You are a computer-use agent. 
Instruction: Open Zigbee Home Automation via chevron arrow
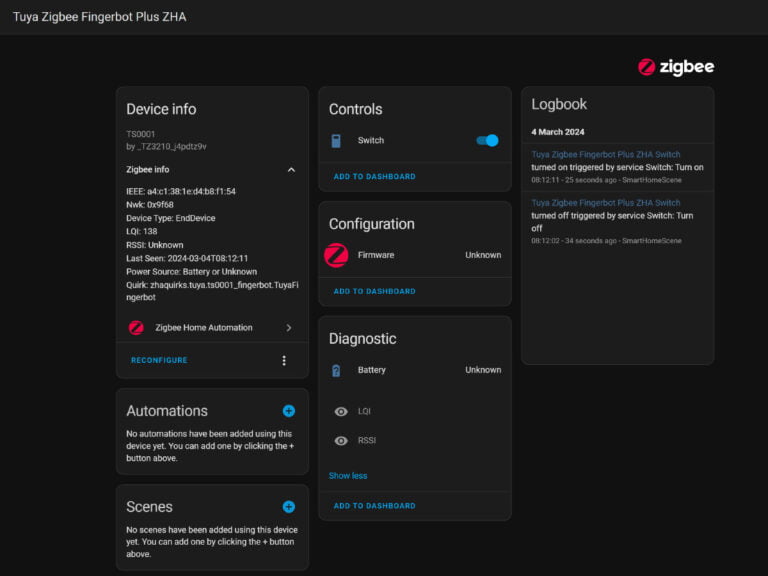click(289, 328)
